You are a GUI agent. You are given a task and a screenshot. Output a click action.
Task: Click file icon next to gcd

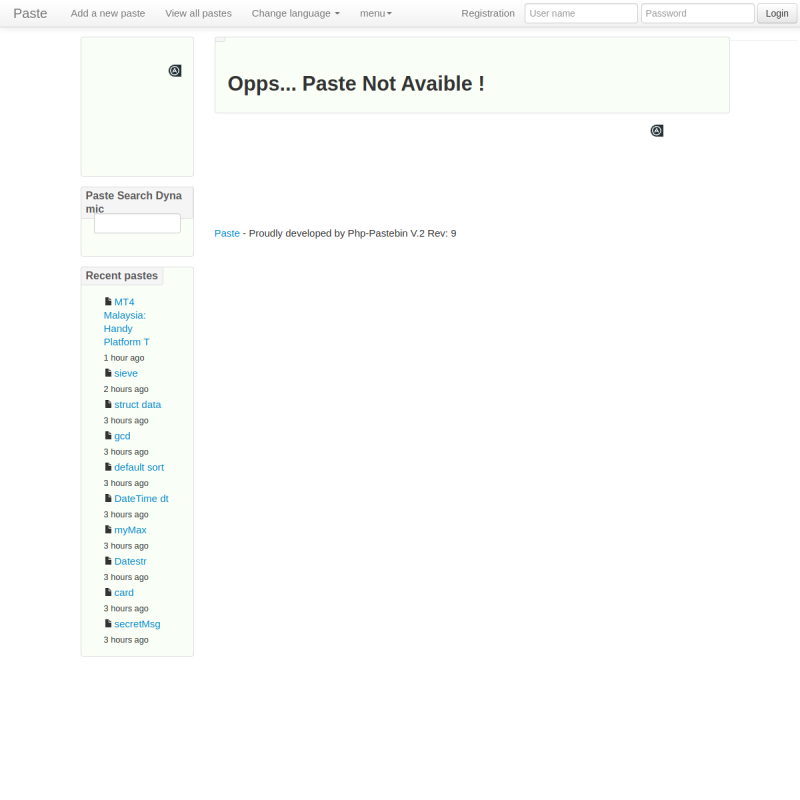(x=108, y=436)
